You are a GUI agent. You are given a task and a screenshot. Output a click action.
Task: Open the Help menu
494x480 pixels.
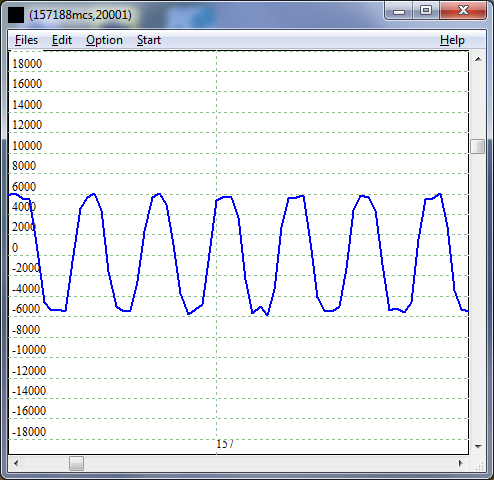[452, 40]
